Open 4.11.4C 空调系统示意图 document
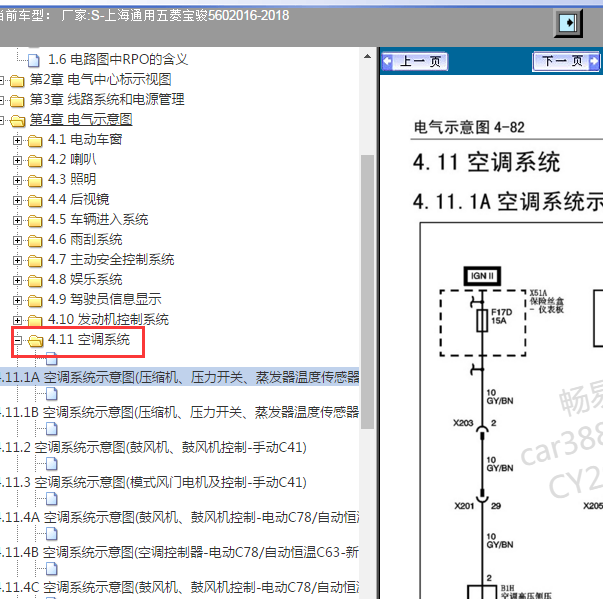This screenshot has height=599, width=603. tap(180, 587)
